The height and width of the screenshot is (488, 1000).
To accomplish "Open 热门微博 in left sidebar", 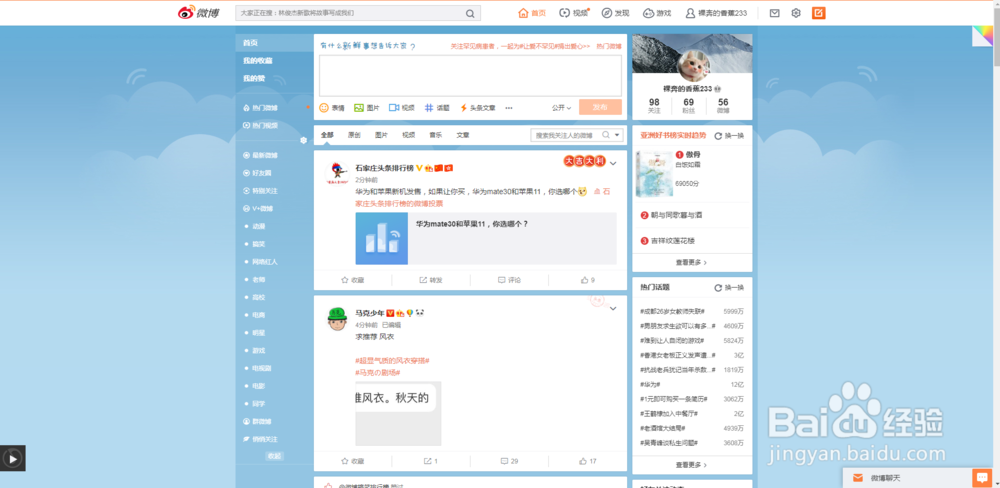I will tap(261, 108).
